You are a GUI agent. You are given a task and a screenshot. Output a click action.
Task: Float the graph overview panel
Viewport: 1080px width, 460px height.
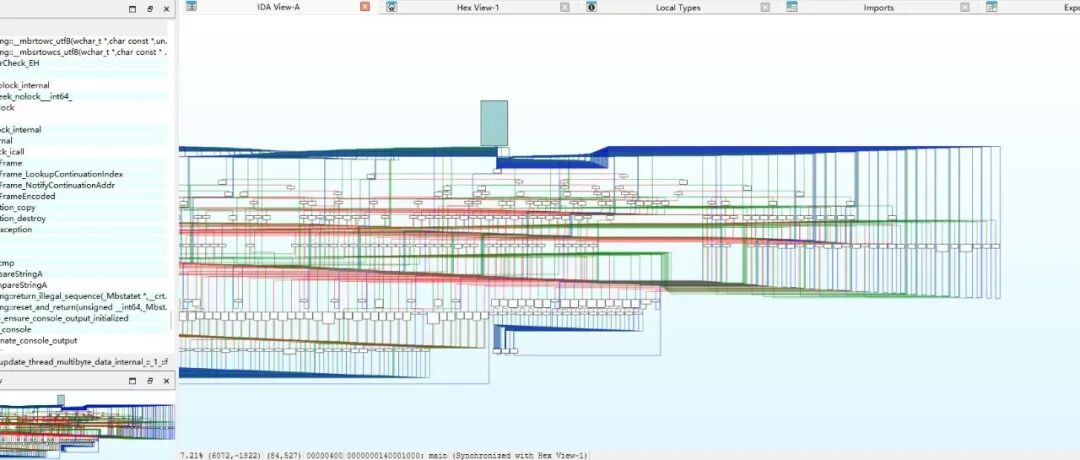149,381
